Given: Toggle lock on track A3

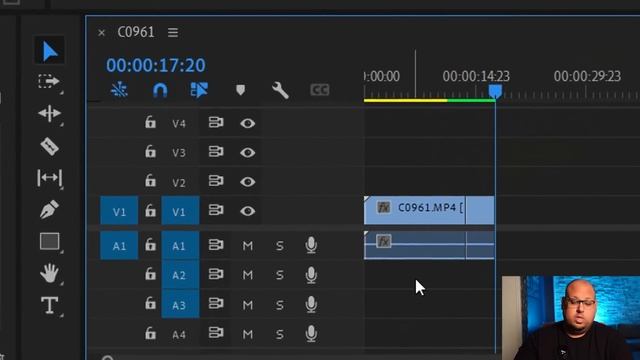Looking at the screenshot, I should 150,304.
